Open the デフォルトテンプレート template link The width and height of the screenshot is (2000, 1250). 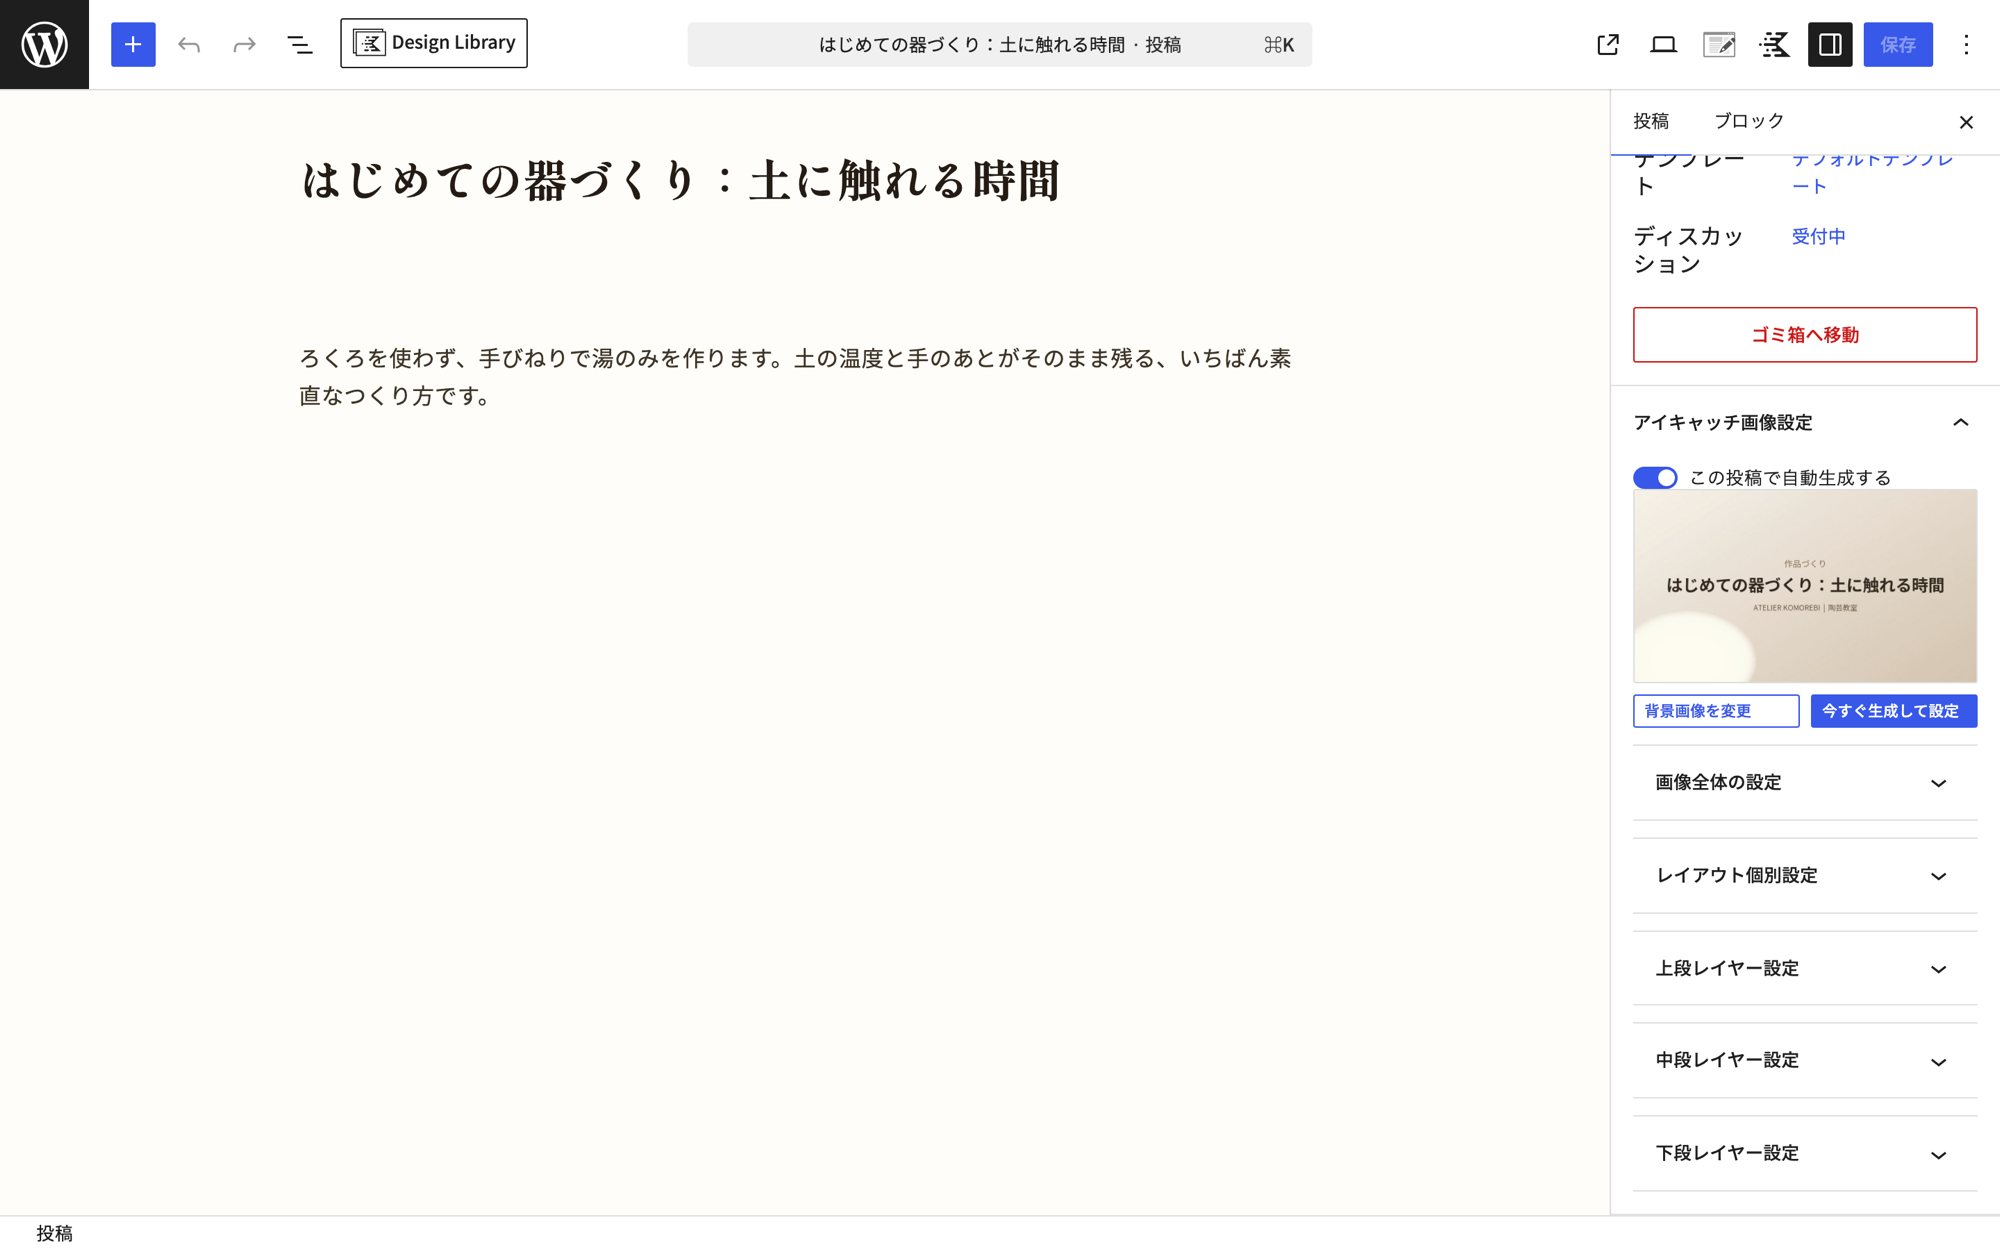click(1872, 172)
